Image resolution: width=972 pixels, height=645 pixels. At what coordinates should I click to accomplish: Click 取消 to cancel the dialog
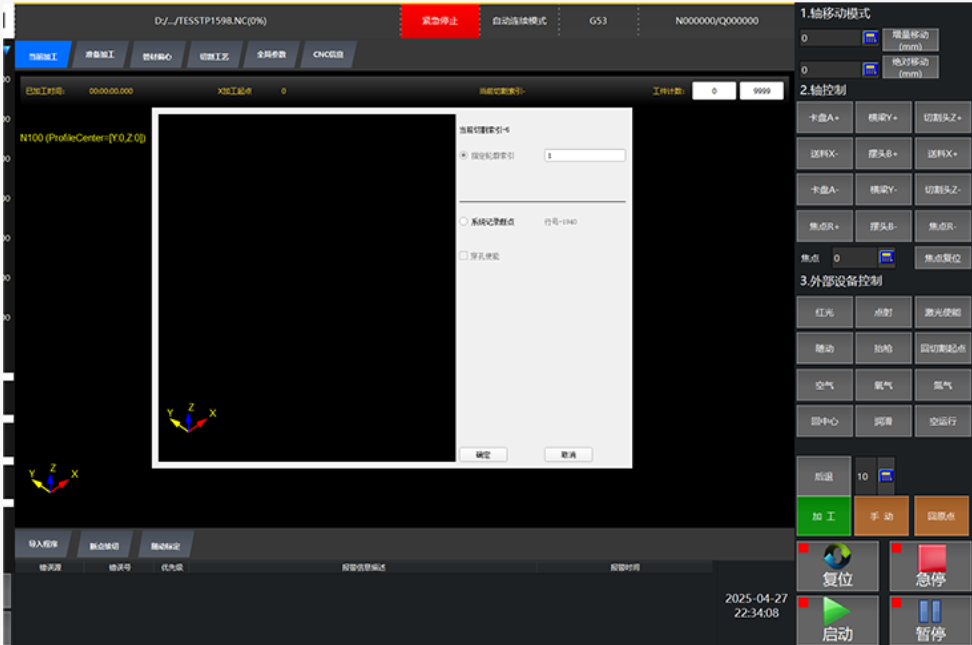click(x=568, y=454)
